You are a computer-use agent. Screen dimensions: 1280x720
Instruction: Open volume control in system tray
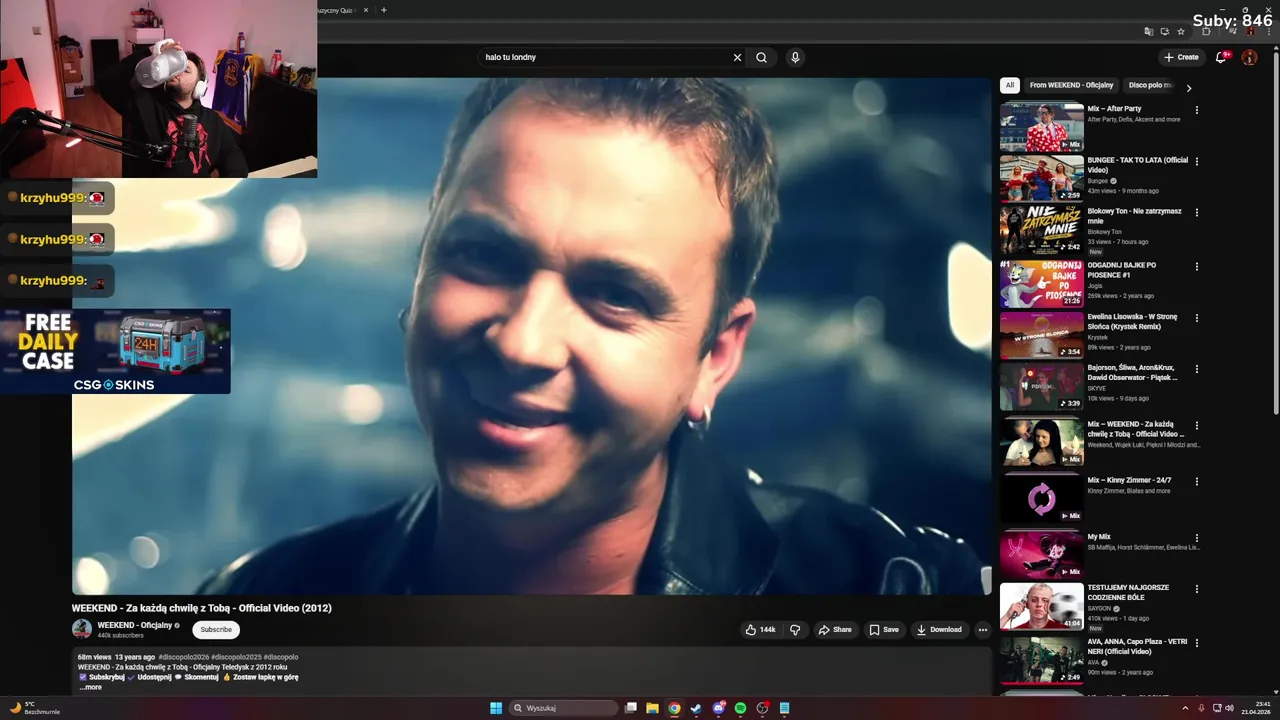point(1229,708)
